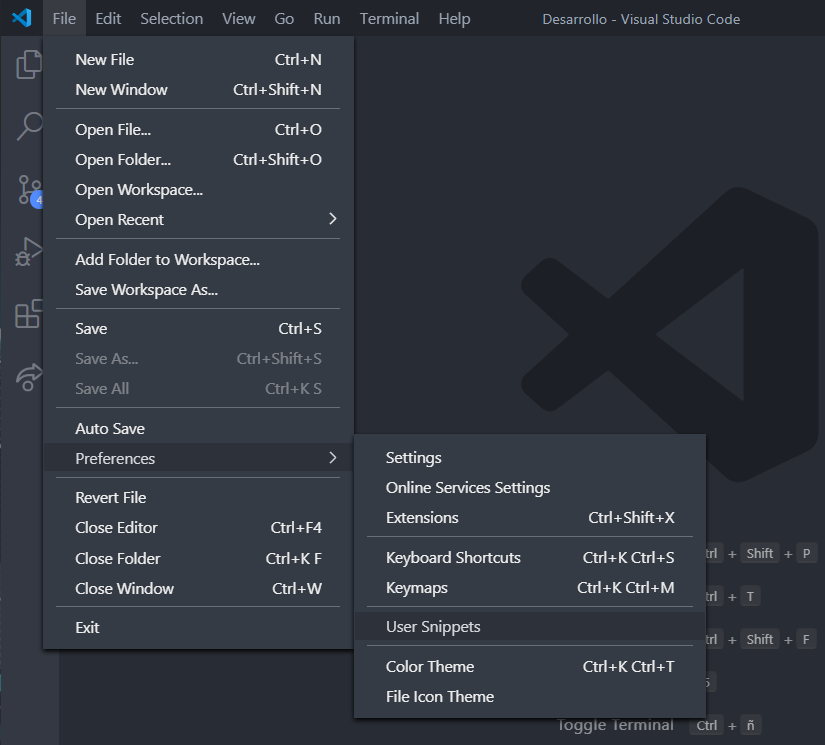Viewport: 825px width, 745px height.
Task: Open the Terminal menu
Action: [x=389, y=18]
